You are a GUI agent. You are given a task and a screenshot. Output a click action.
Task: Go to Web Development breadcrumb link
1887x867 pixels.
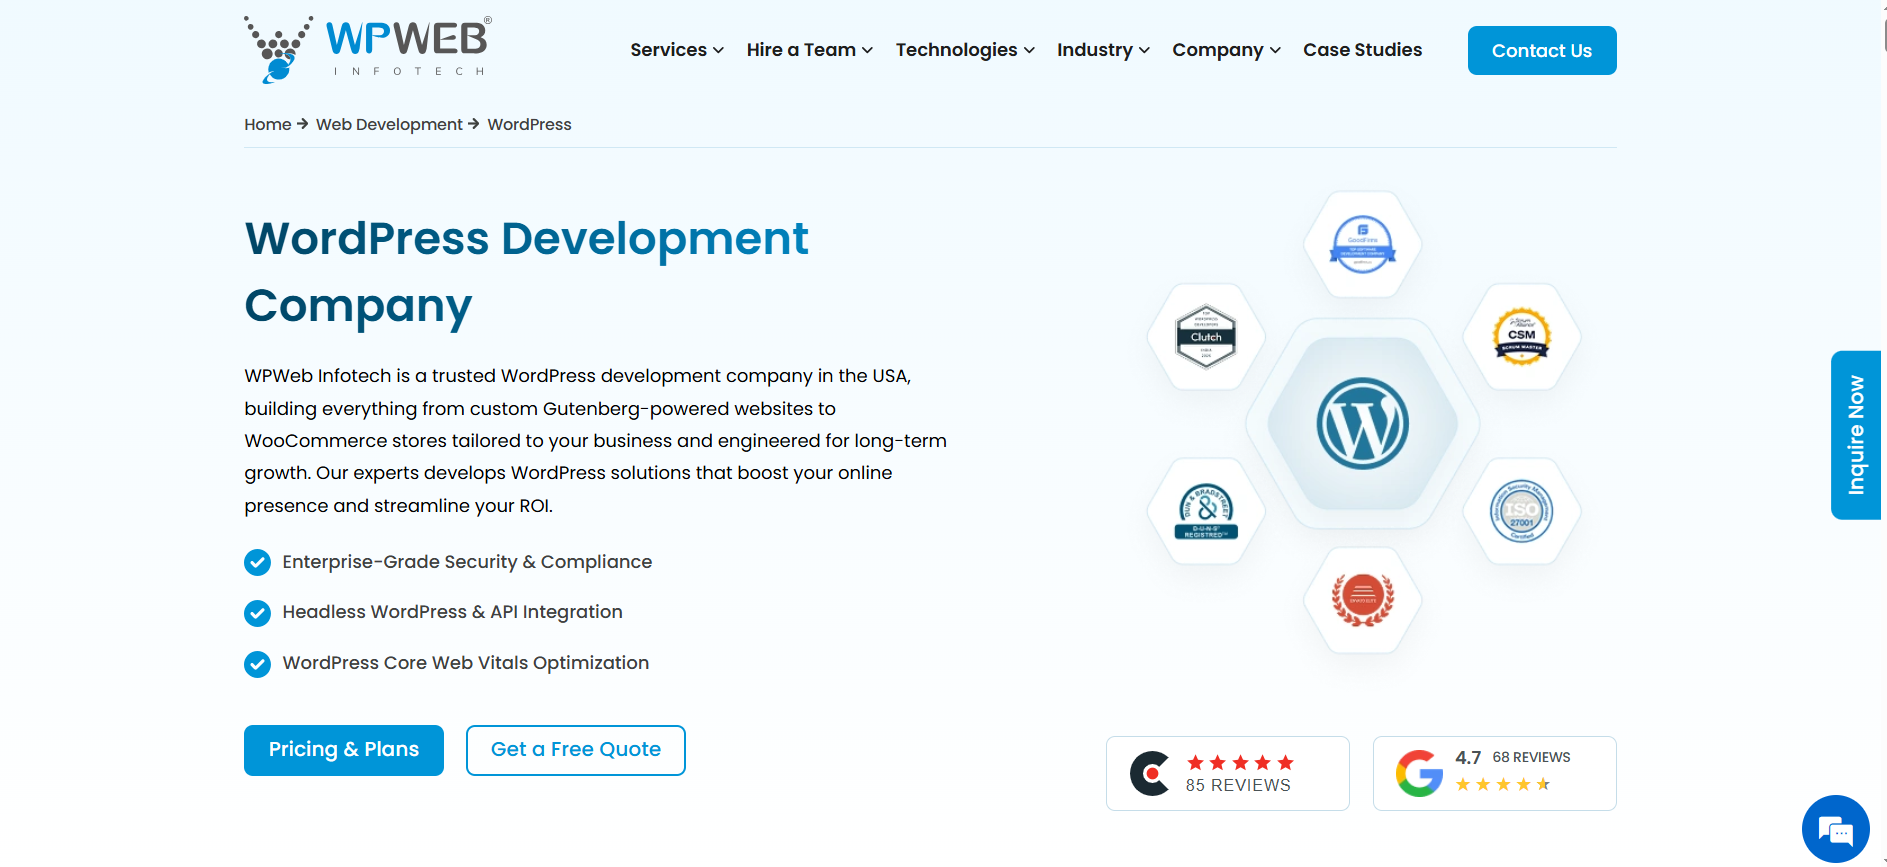point(389,124)
